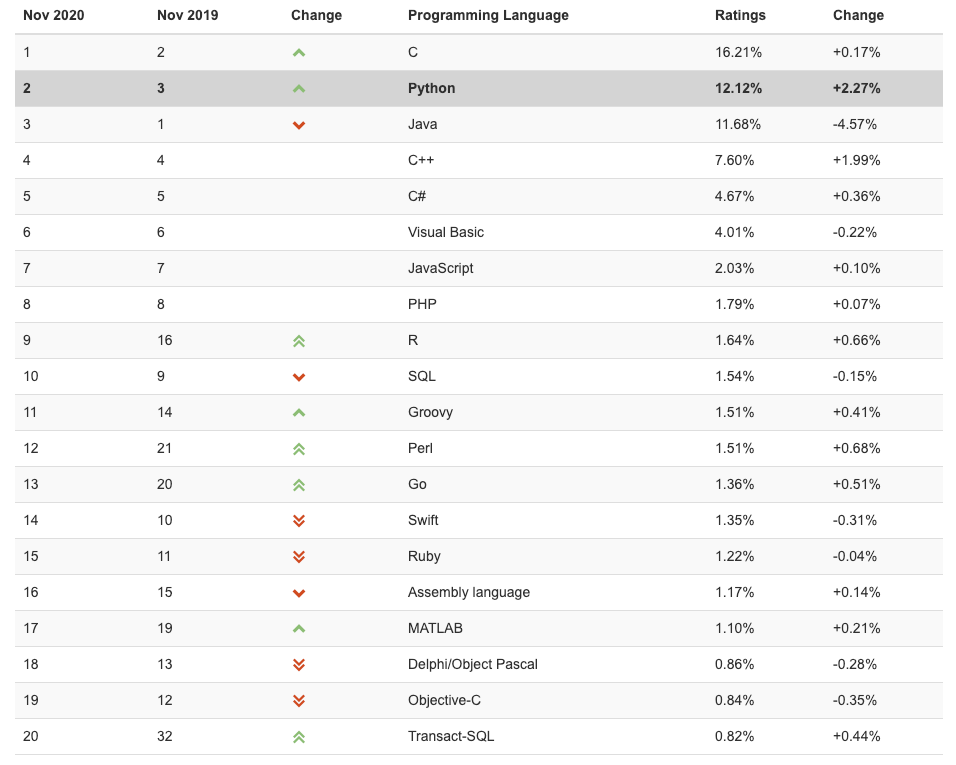The height and width of the screenshot is (765, 956).
Task: Click the double down arrow for Objective-C
Action: (x=298, y=701)
